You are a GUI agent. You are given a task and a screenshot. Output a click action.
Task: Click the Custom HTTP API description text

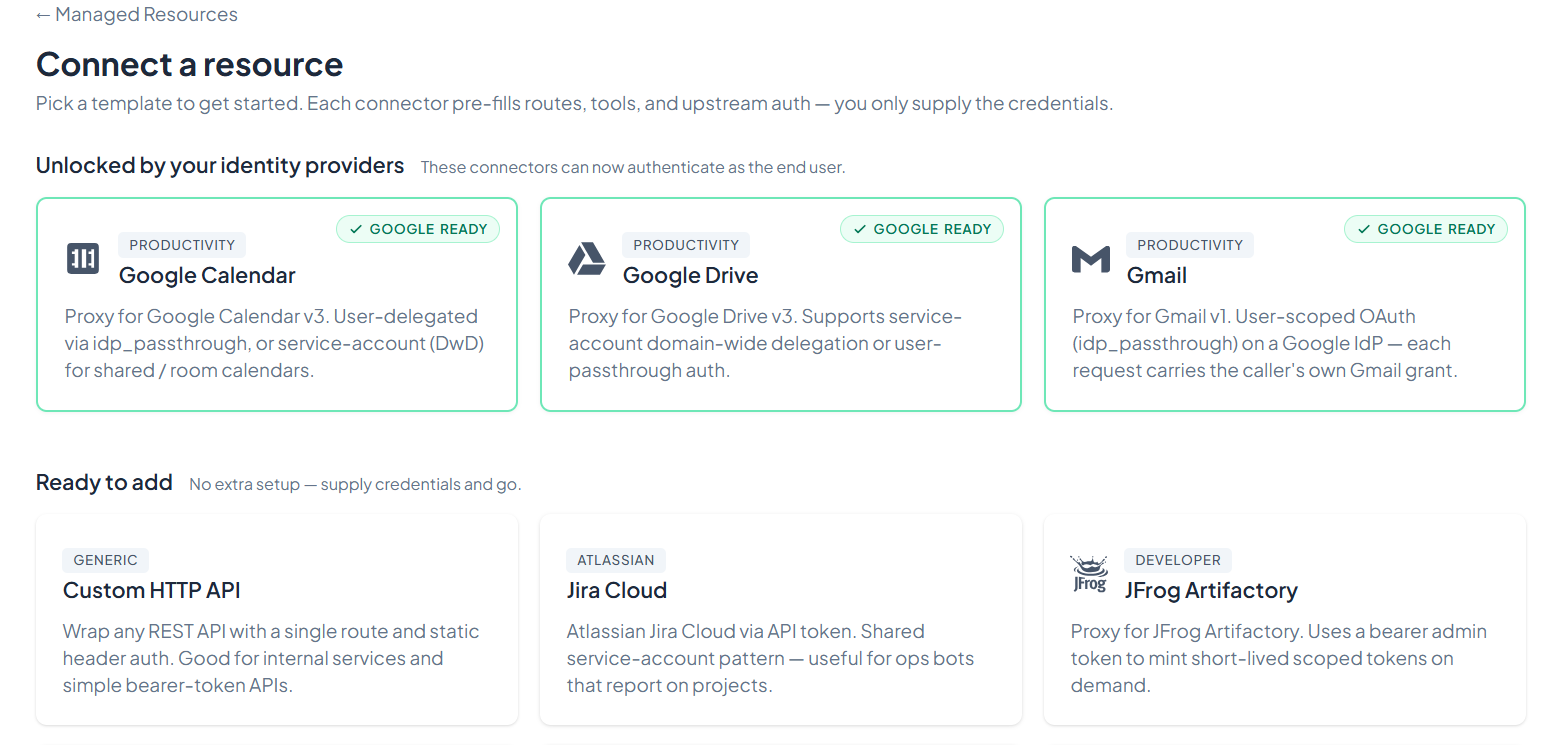[271, 658]
